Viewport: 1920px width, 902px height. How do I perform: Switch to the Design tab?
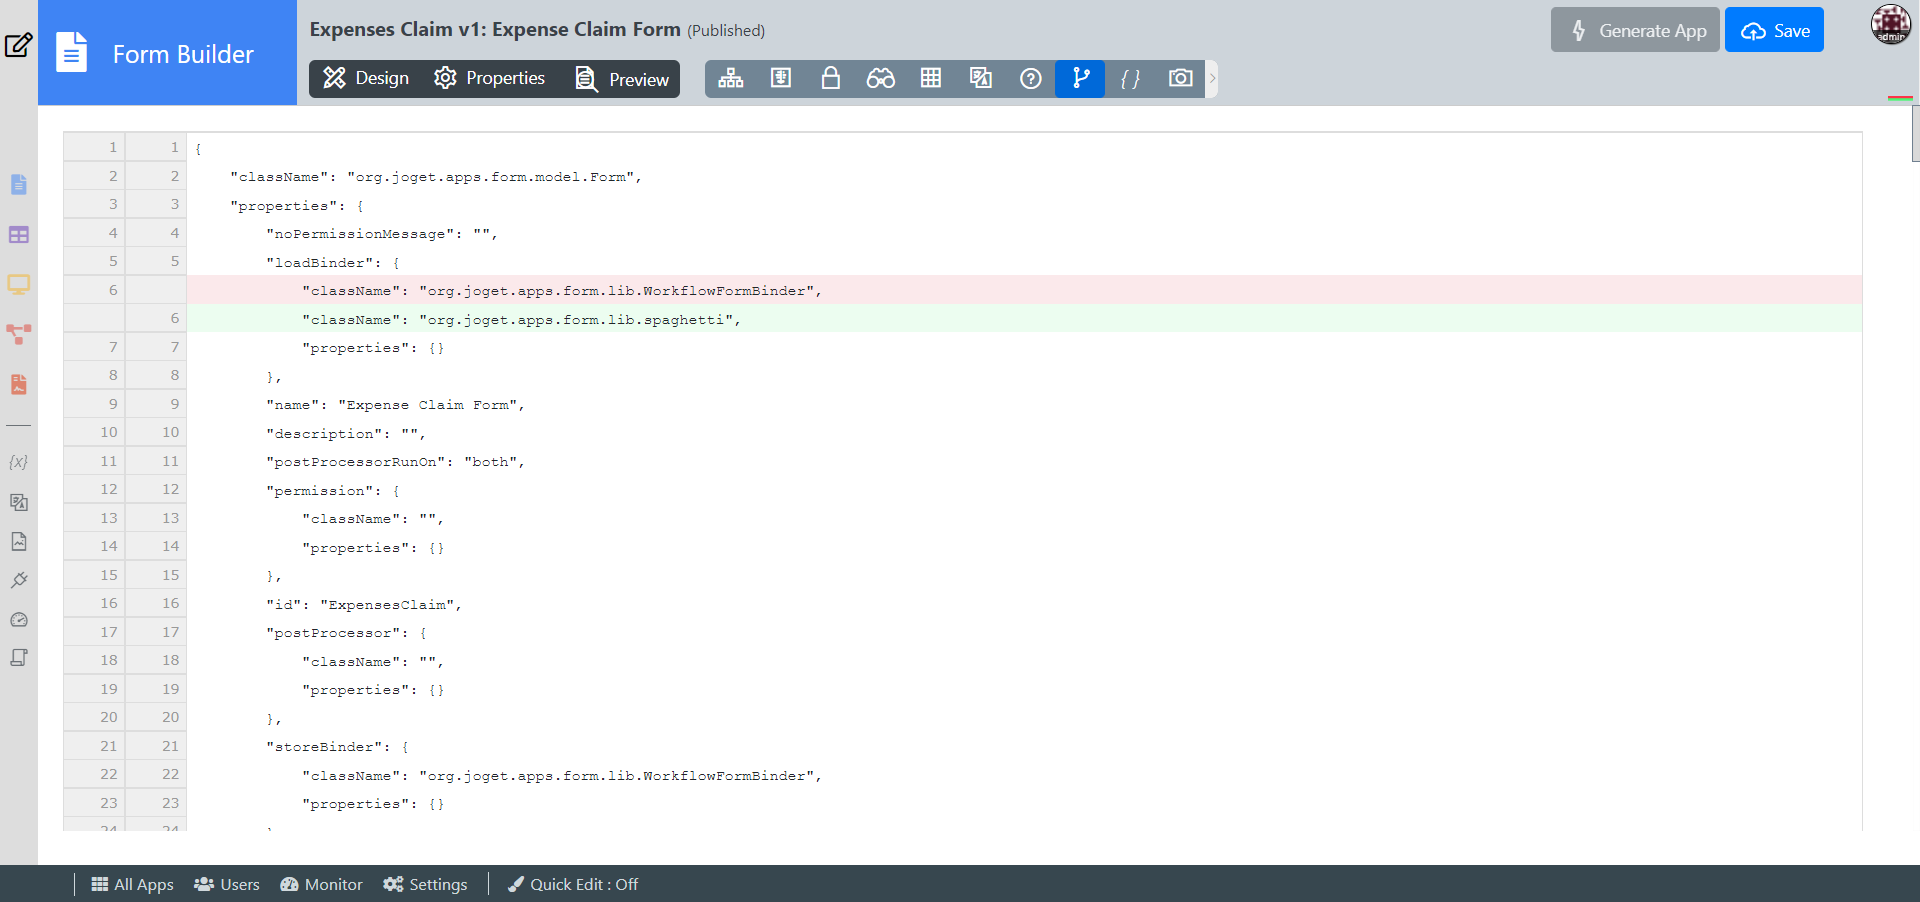367,78
